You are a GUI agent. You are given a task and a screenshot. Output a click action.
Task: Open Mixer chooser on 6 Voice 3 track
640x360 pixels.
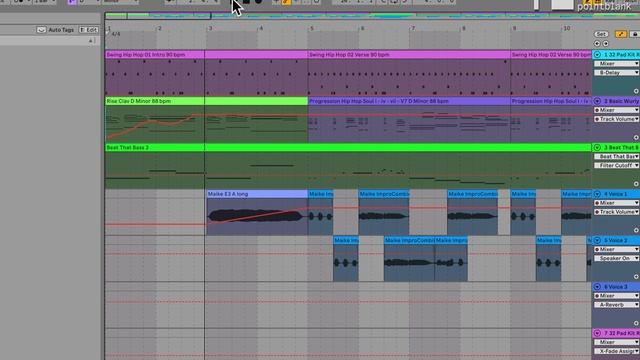(x=616, y=296)
